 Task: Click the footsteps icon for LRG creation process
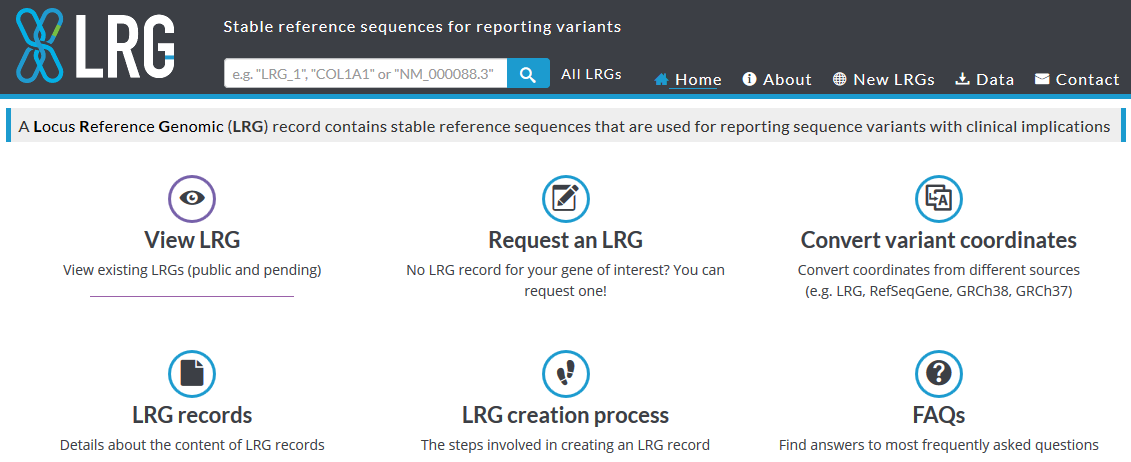[565, 373]
